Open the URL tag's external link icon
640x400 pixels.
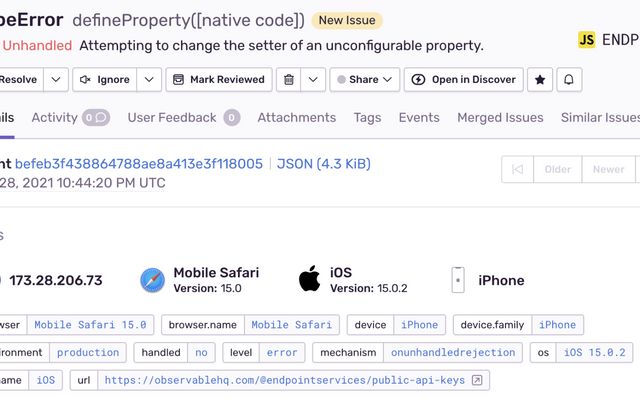(477, 380)
